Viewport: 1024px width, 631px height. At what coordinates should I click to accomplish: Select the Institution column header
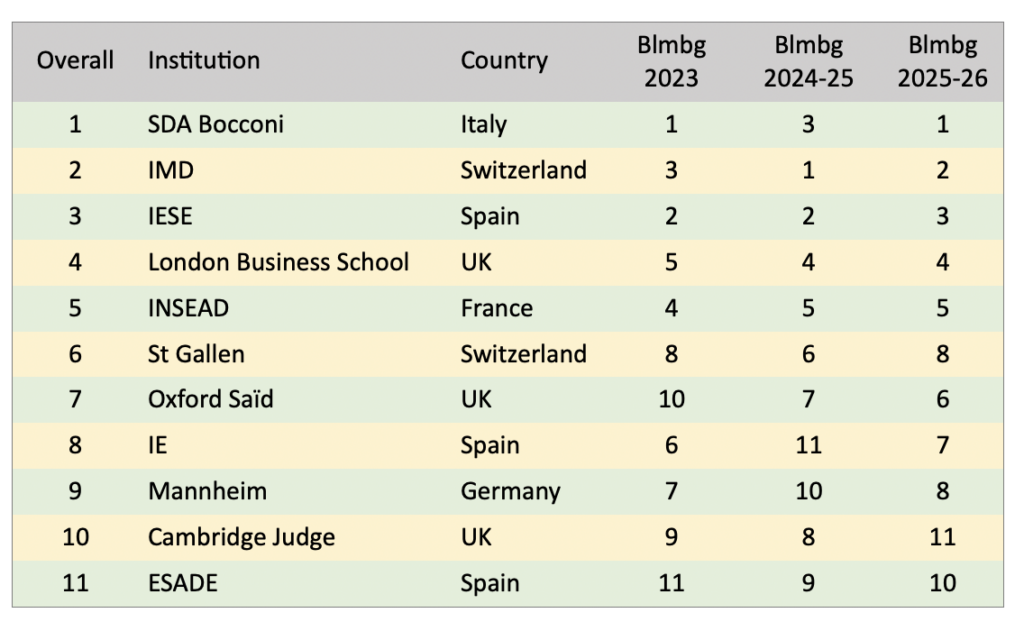click(x=204, y=60)
